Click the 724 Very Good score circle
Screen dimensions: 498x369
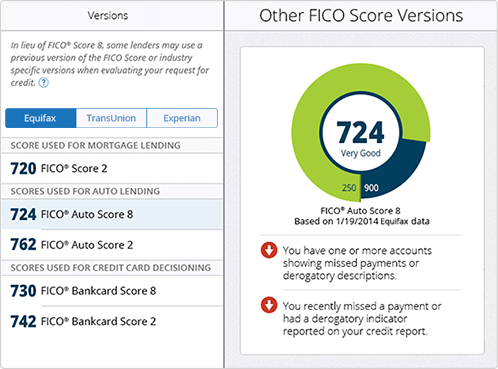tap(360, 132)
